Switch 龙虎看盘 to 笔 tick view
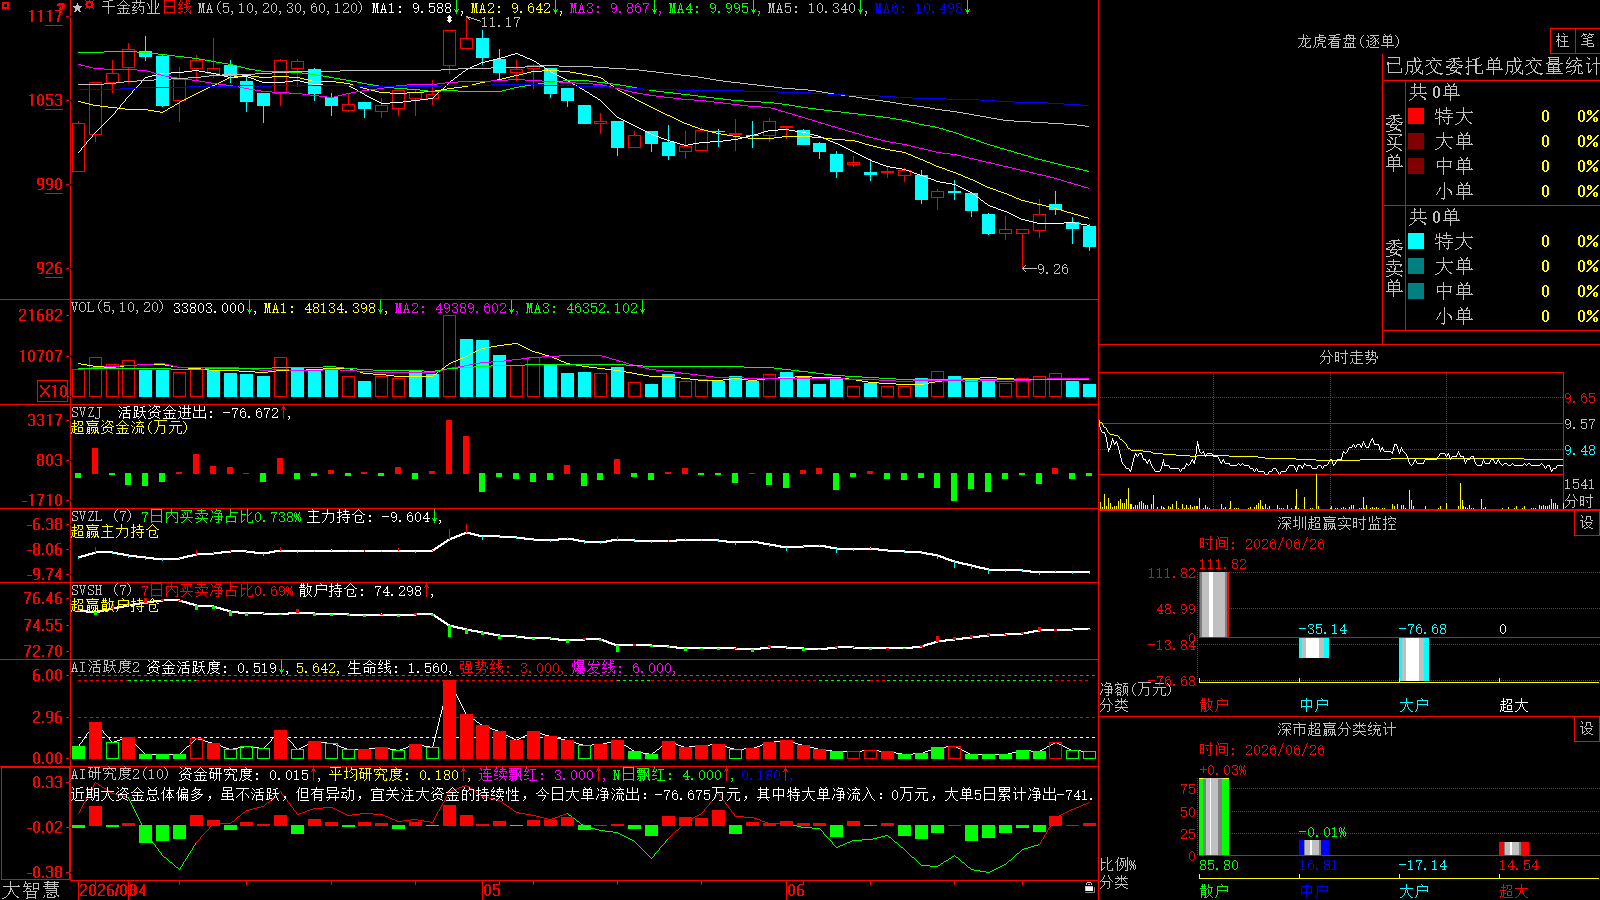Viewport: 1600px width, 900px height. pyautogui.click(x=1587, y=40)
